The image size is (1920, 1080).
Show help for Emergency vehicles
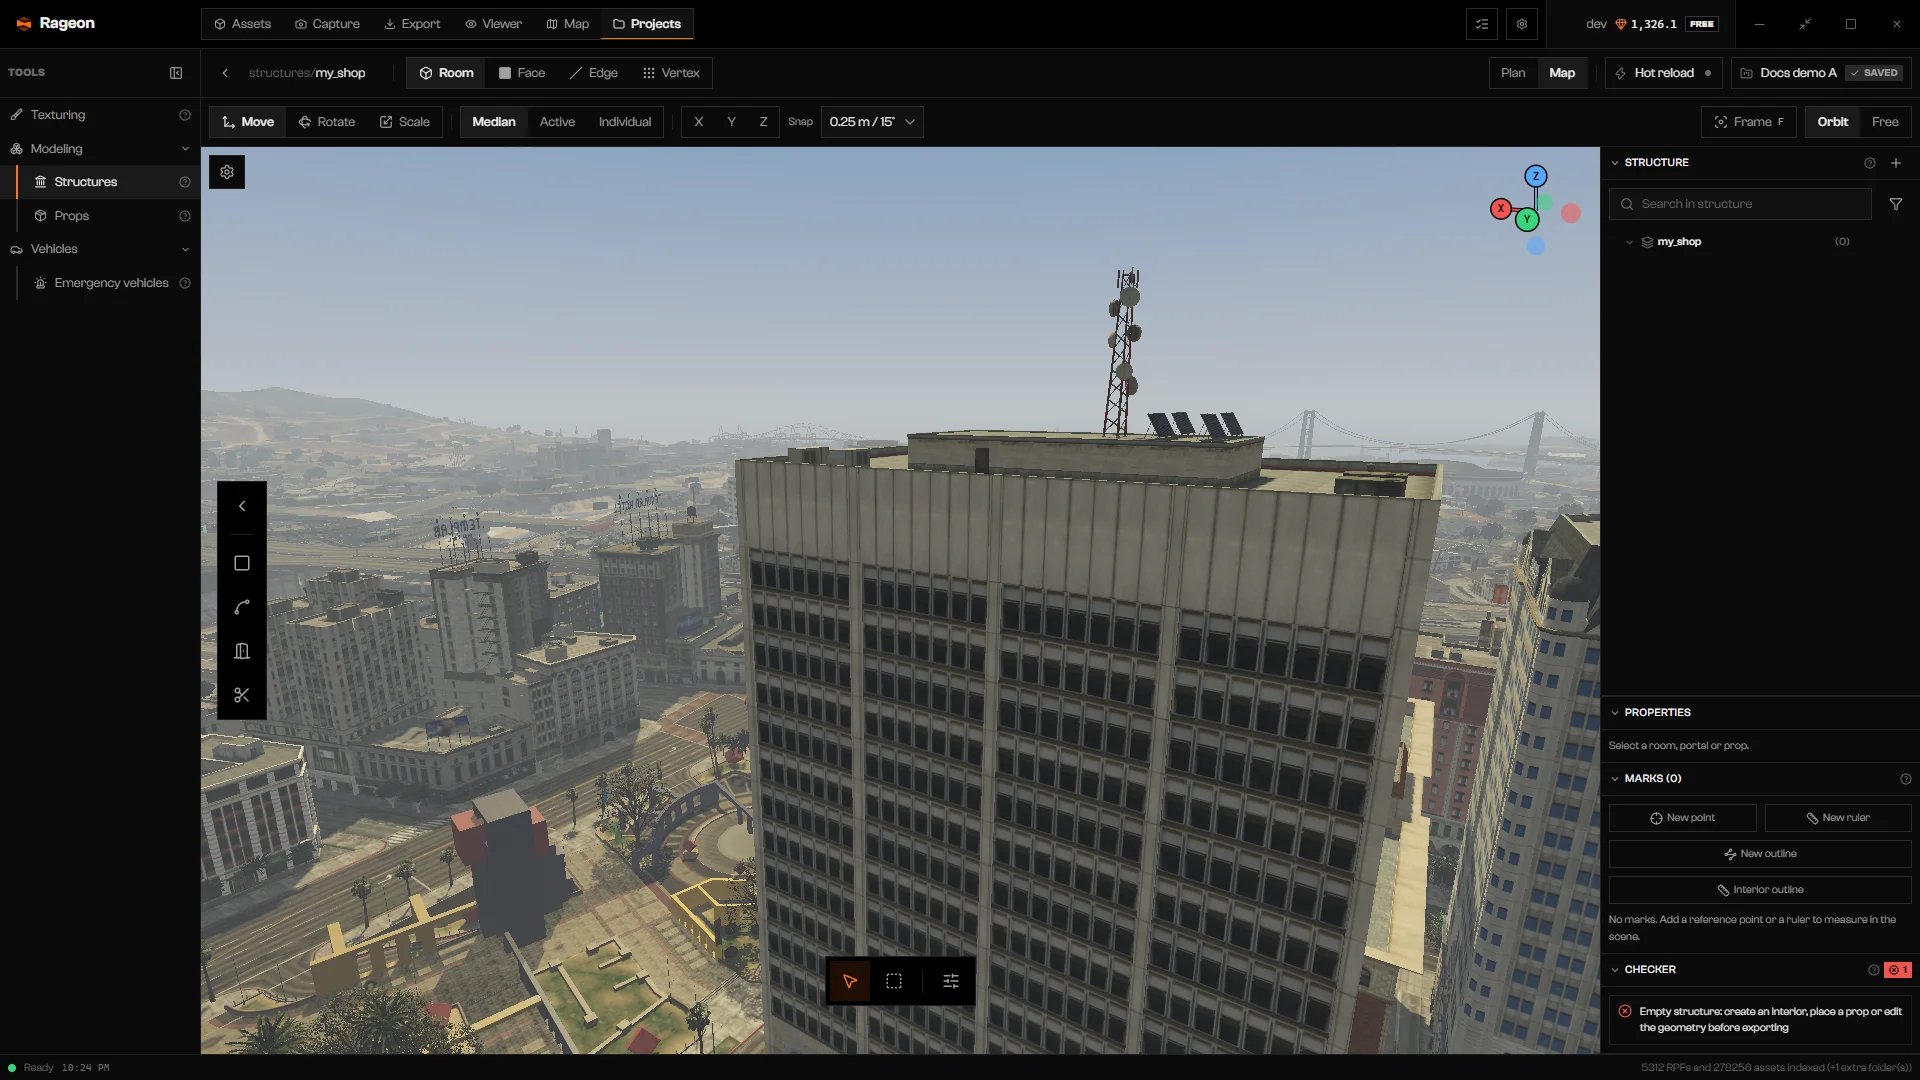point(185,283)
